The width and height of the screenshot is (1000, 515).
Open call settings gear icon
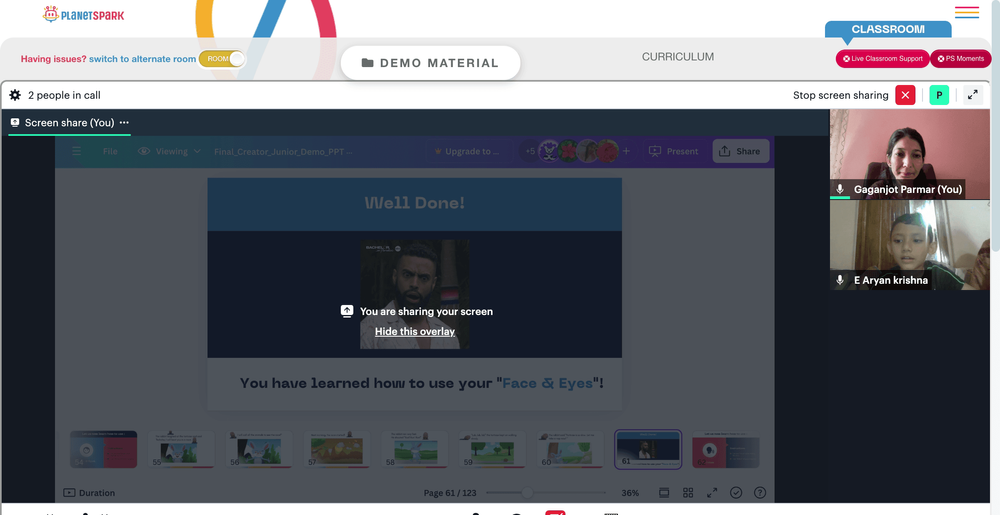pos(15,95)
